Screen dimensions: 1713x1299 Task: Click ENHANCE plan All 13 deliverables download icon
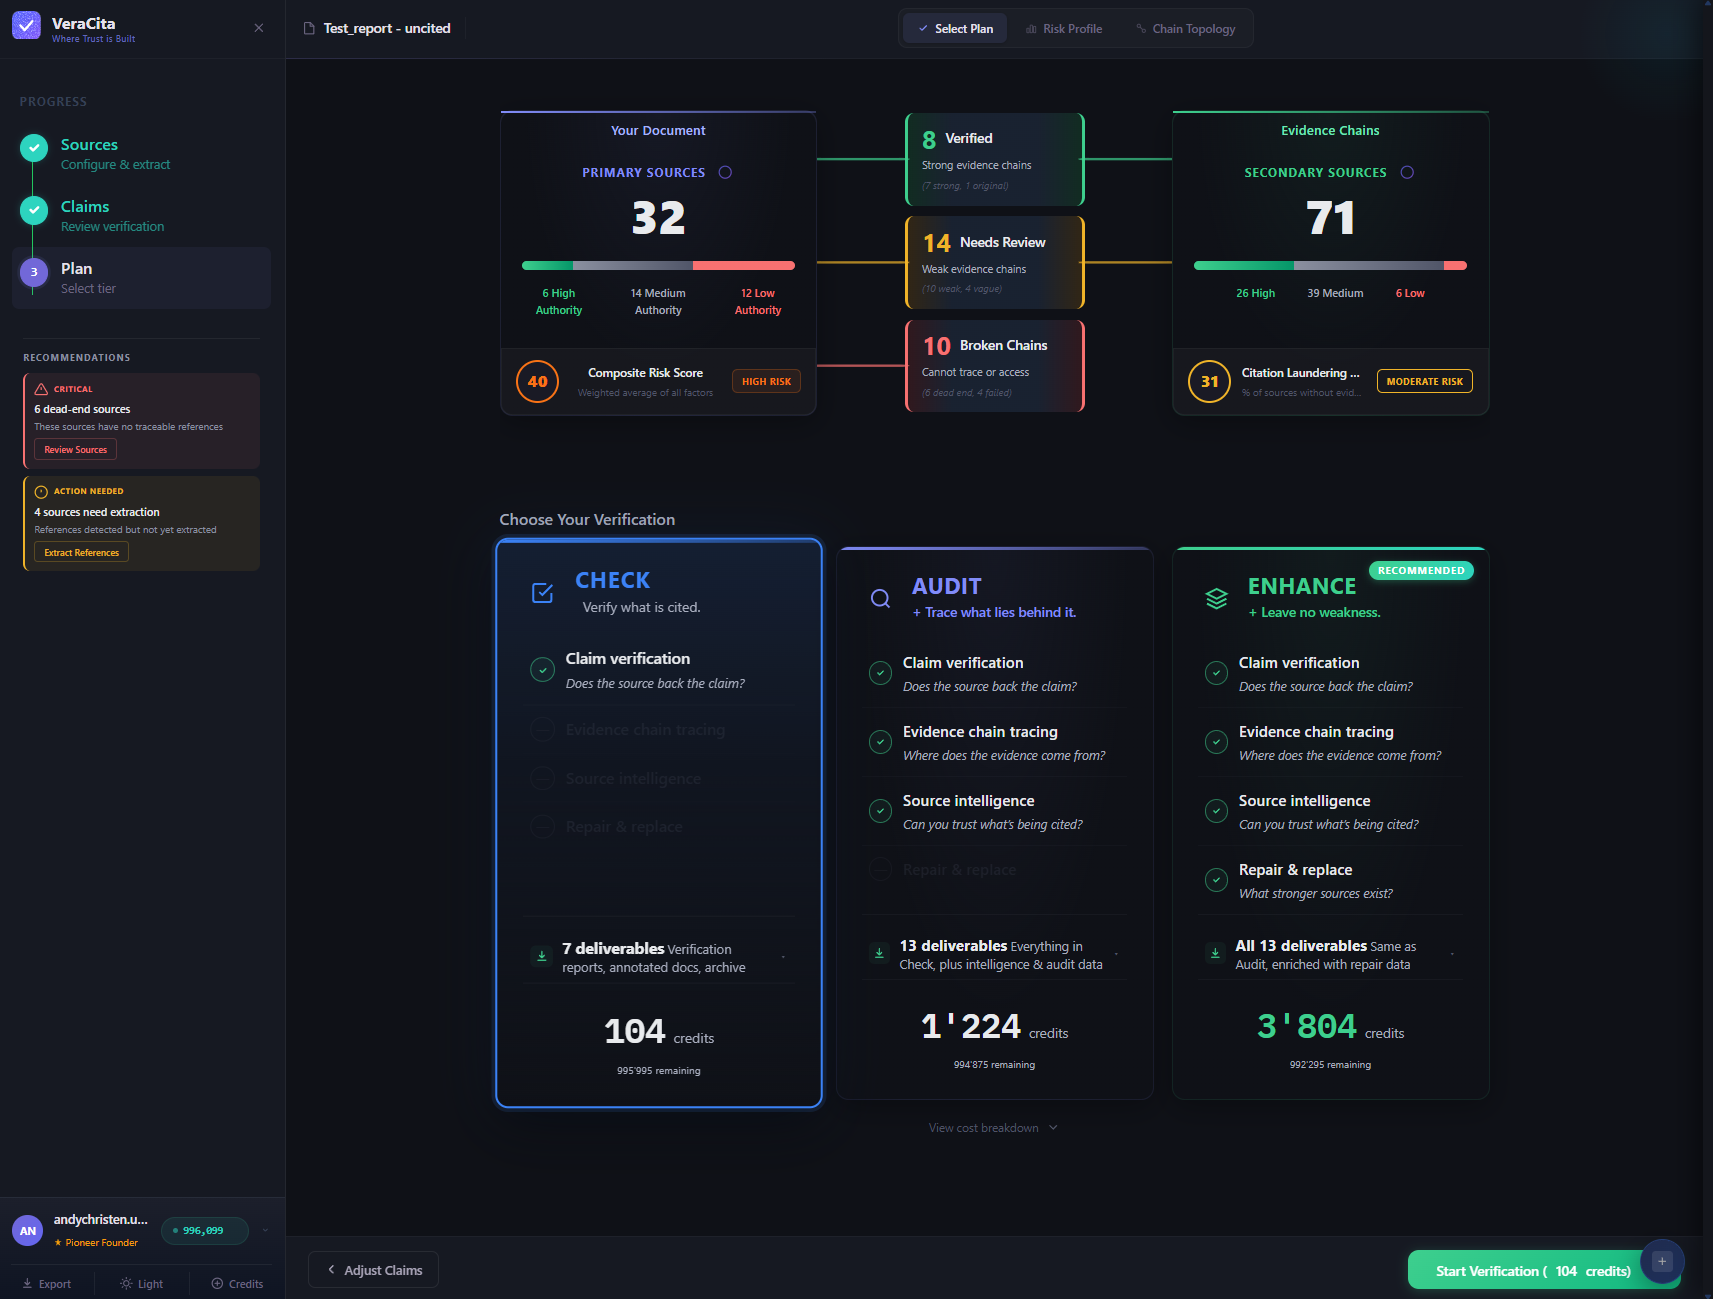[1215, 953]
